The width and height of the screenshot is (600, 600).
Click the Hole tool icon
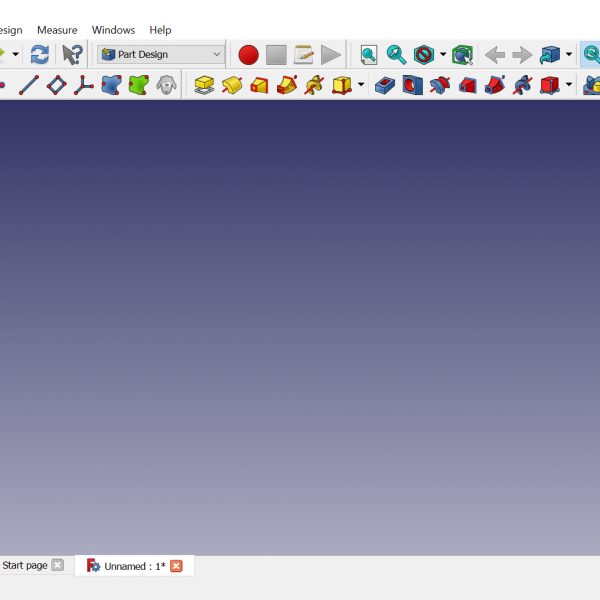click(412, 85)
